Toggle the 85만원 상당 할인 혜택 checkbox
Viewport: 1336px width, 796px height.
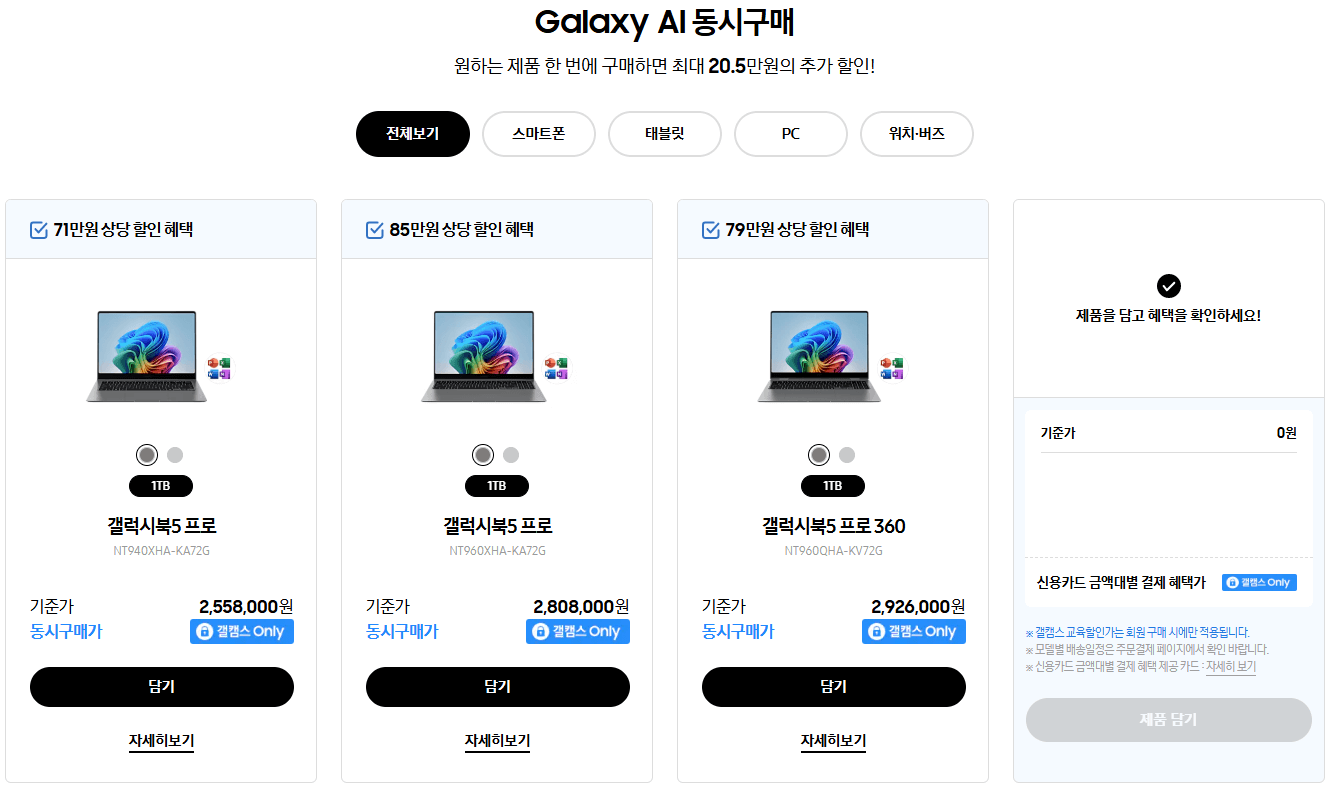click(x=373, y=229)
